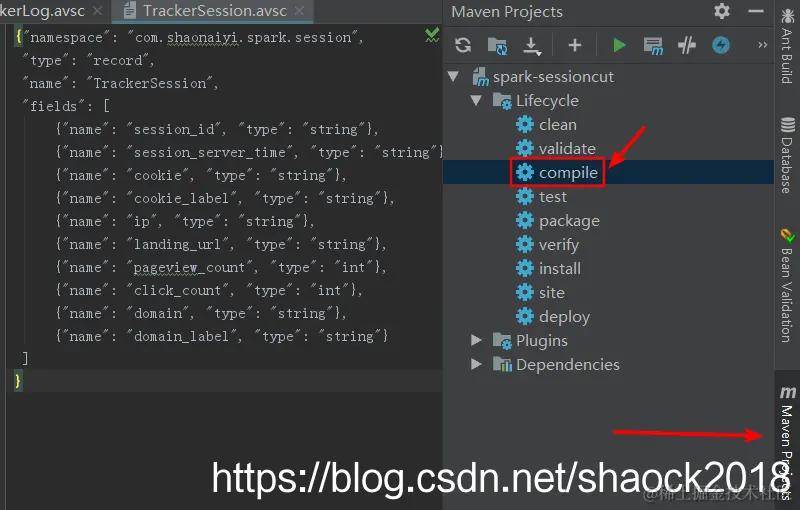
Task: Select the test lifecycle goal
Action: (x=553, y=196)
